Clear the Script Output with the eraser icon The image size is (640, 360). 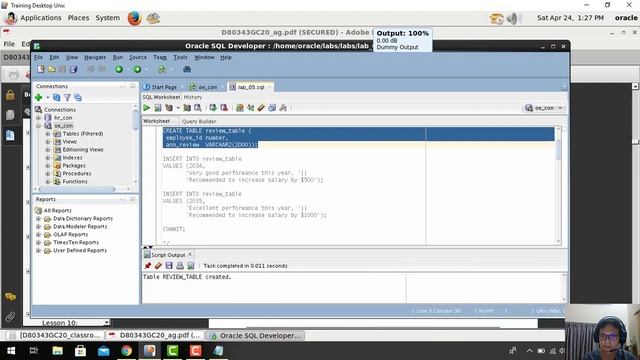coord(158,266)
